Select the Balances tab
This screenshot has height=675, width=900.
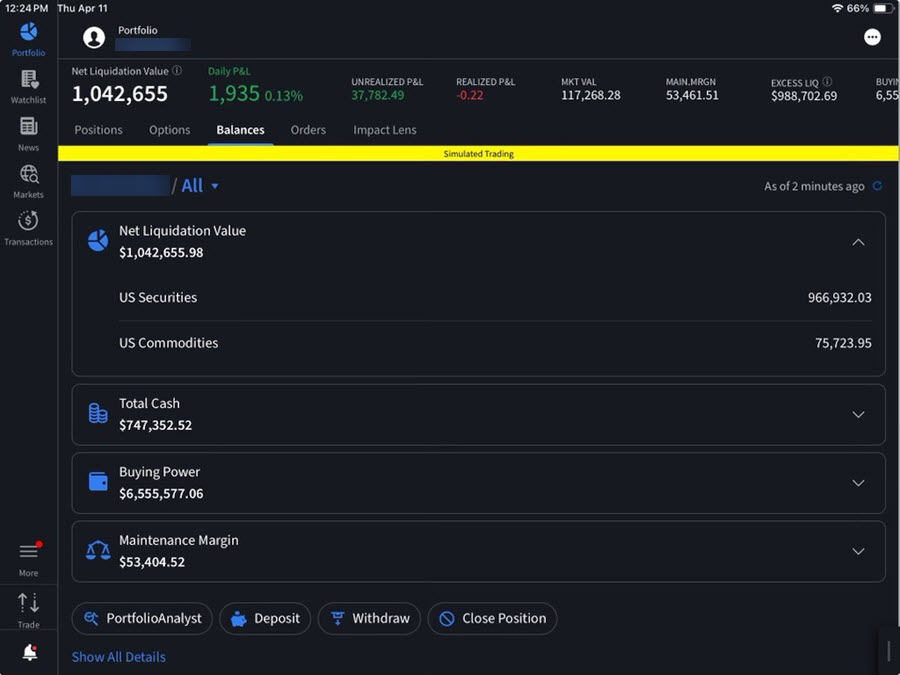click(x=240, y=130)
